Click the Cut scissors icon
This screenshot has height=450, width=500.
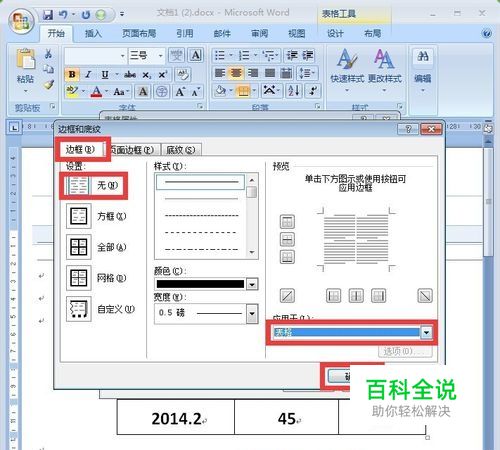point(49,54)
